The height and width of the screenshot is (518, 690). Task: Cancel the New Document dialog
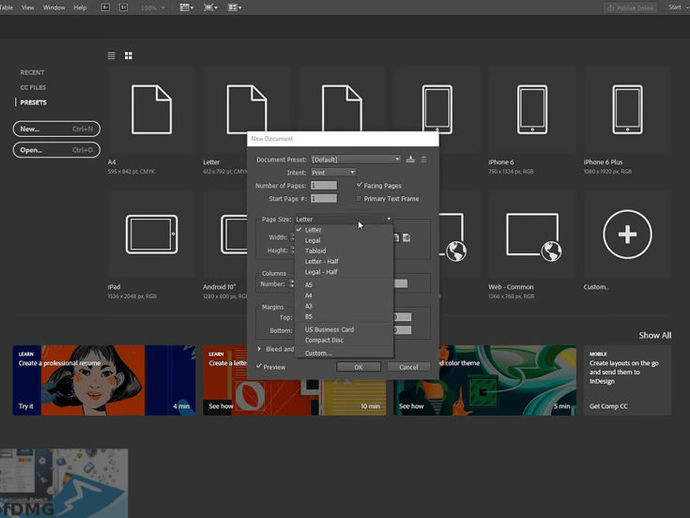click(x=409, y=367)
